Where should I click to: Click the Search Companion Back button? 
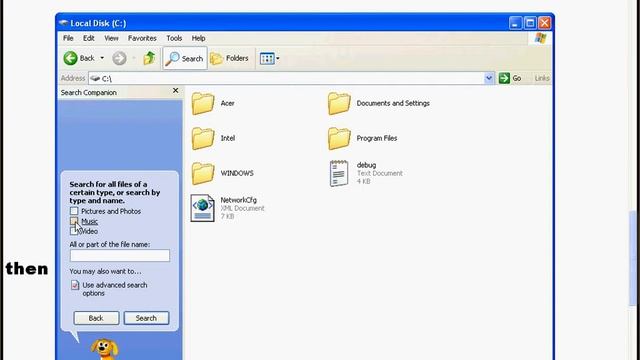96,318
